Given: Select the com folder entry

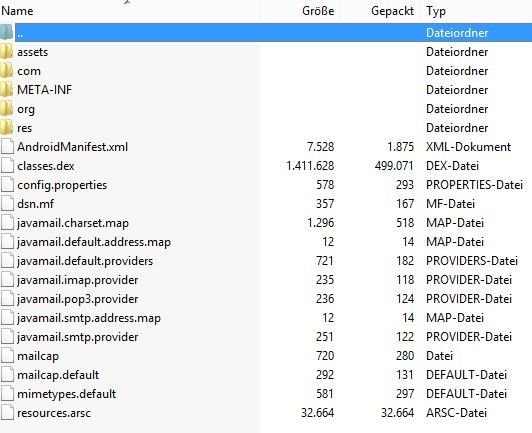Looking at the screenshot, I should click(266, 71).
